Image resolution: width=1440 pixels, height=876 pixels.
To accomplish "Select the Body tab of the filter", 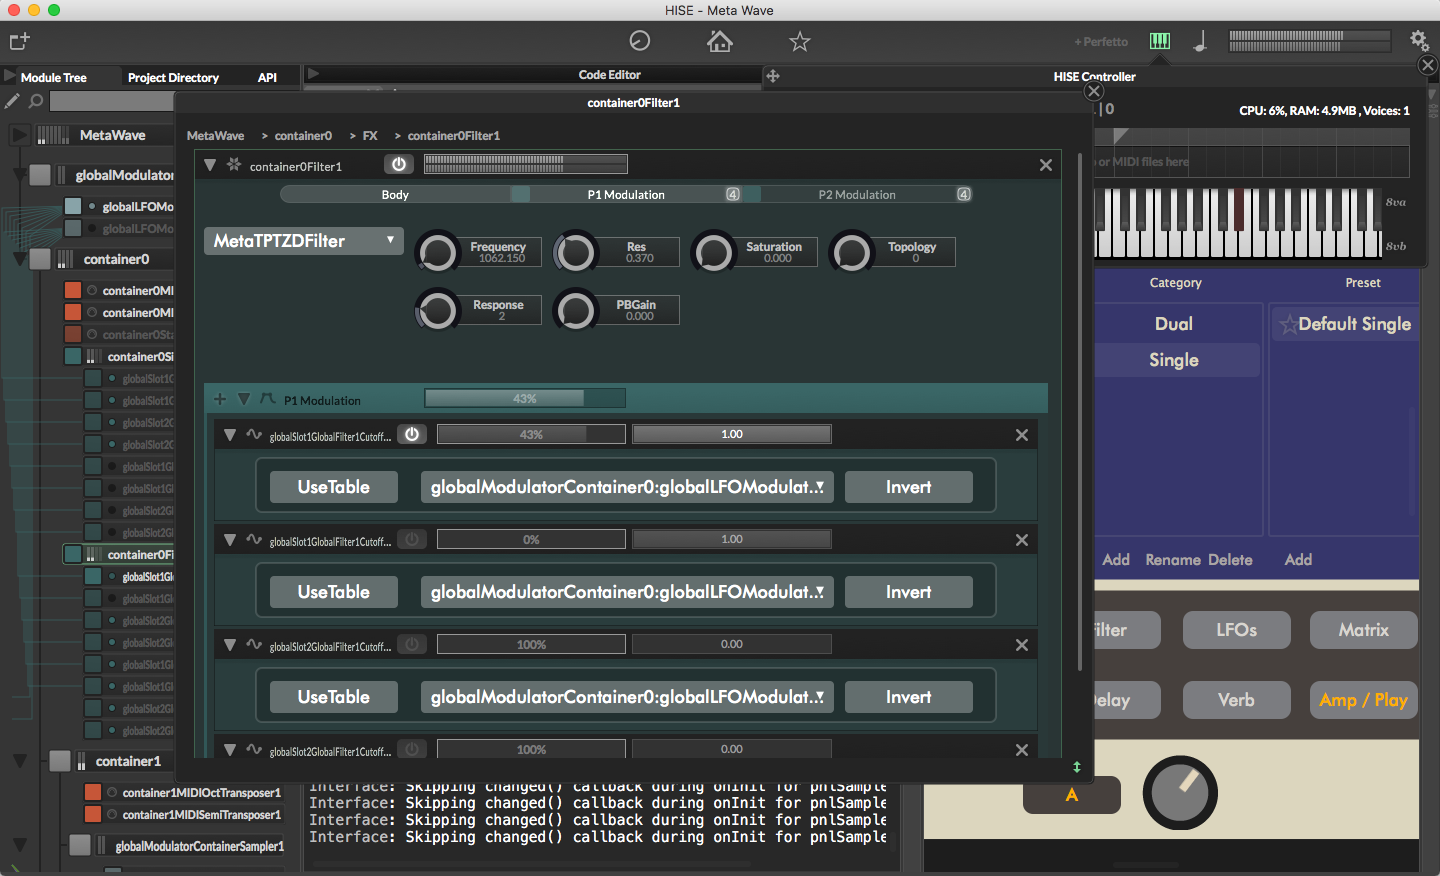I will pyautogui.click(x=395, y=195).
